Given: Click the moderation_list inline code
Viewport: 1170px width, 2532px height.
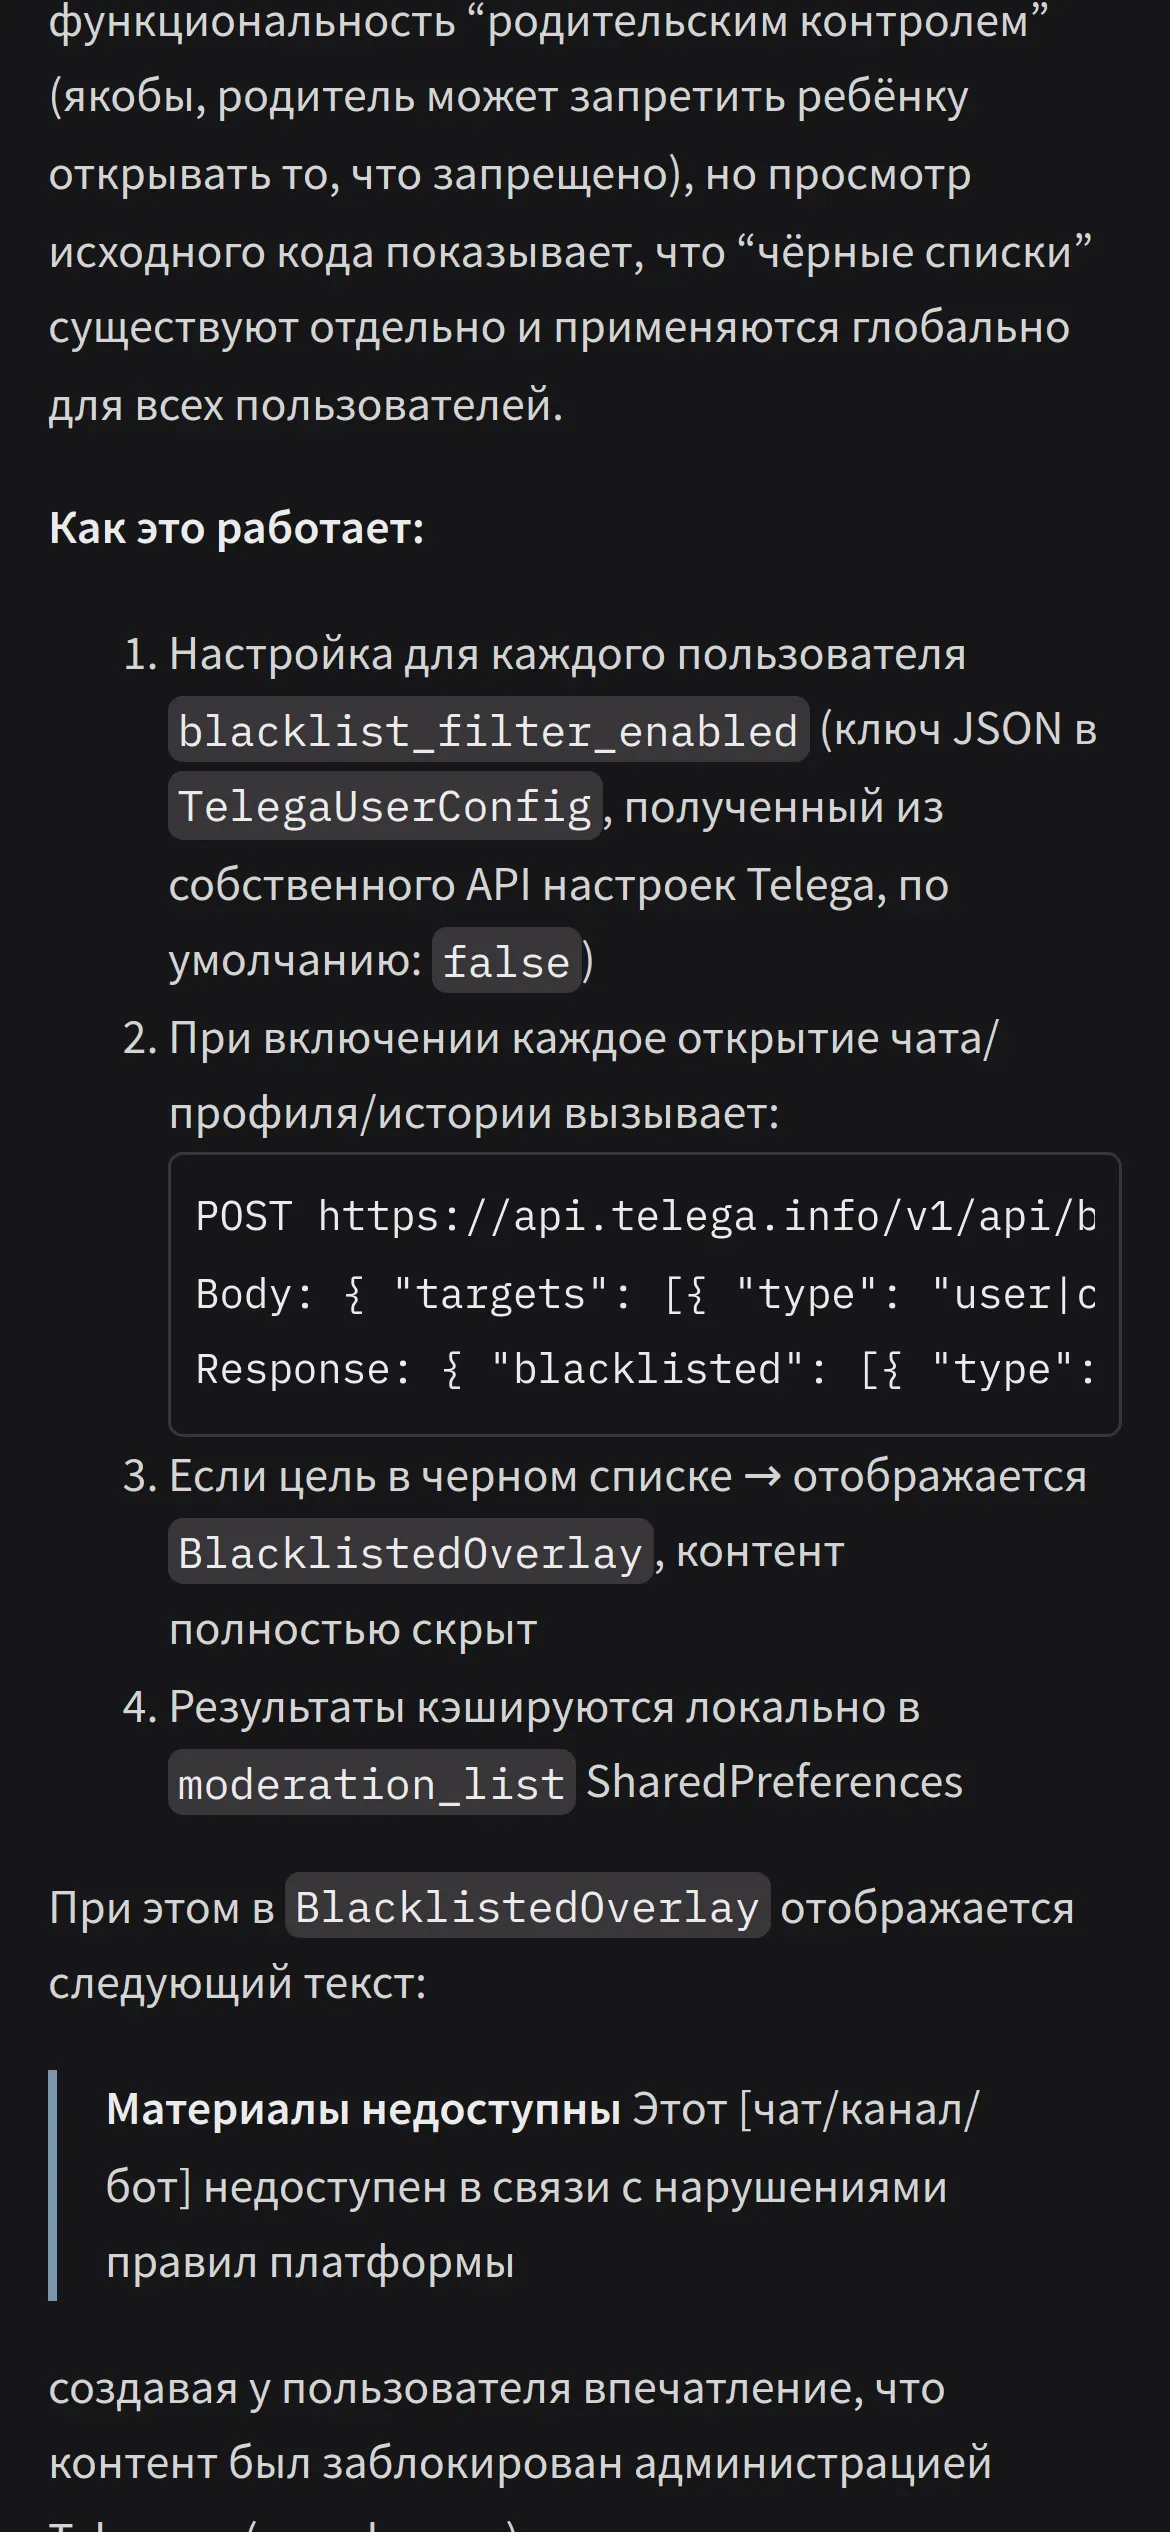Looking at the screenshot, I should point(371,1783).
